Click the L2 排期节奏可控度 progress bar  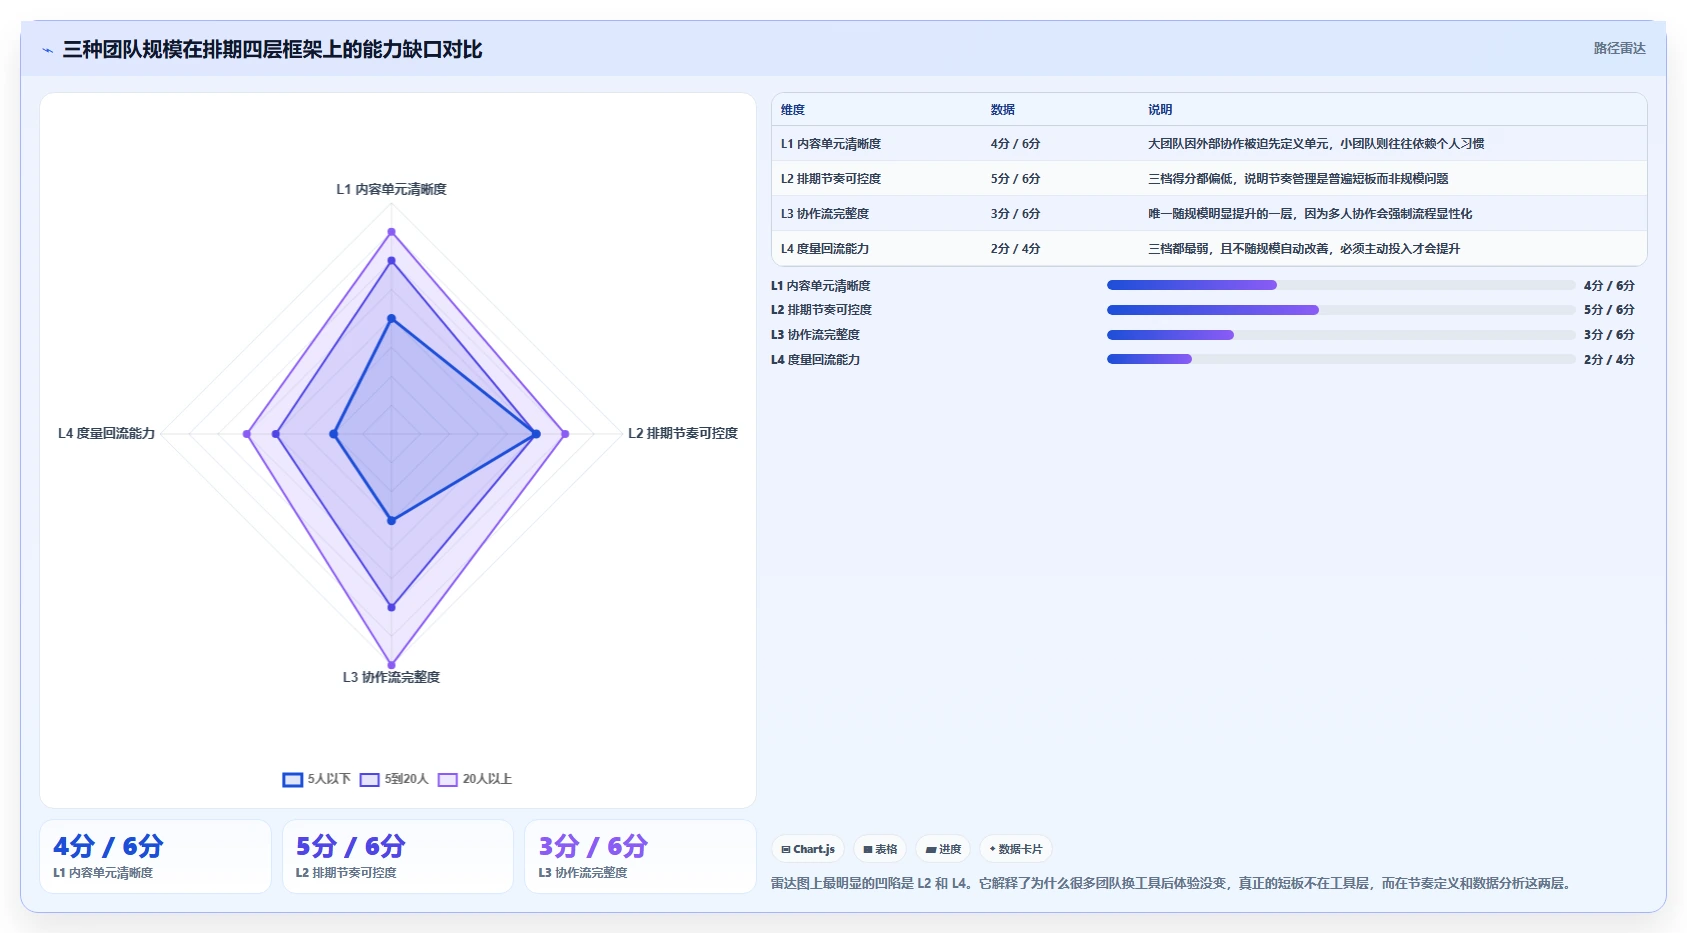[x=1341, y=310]
